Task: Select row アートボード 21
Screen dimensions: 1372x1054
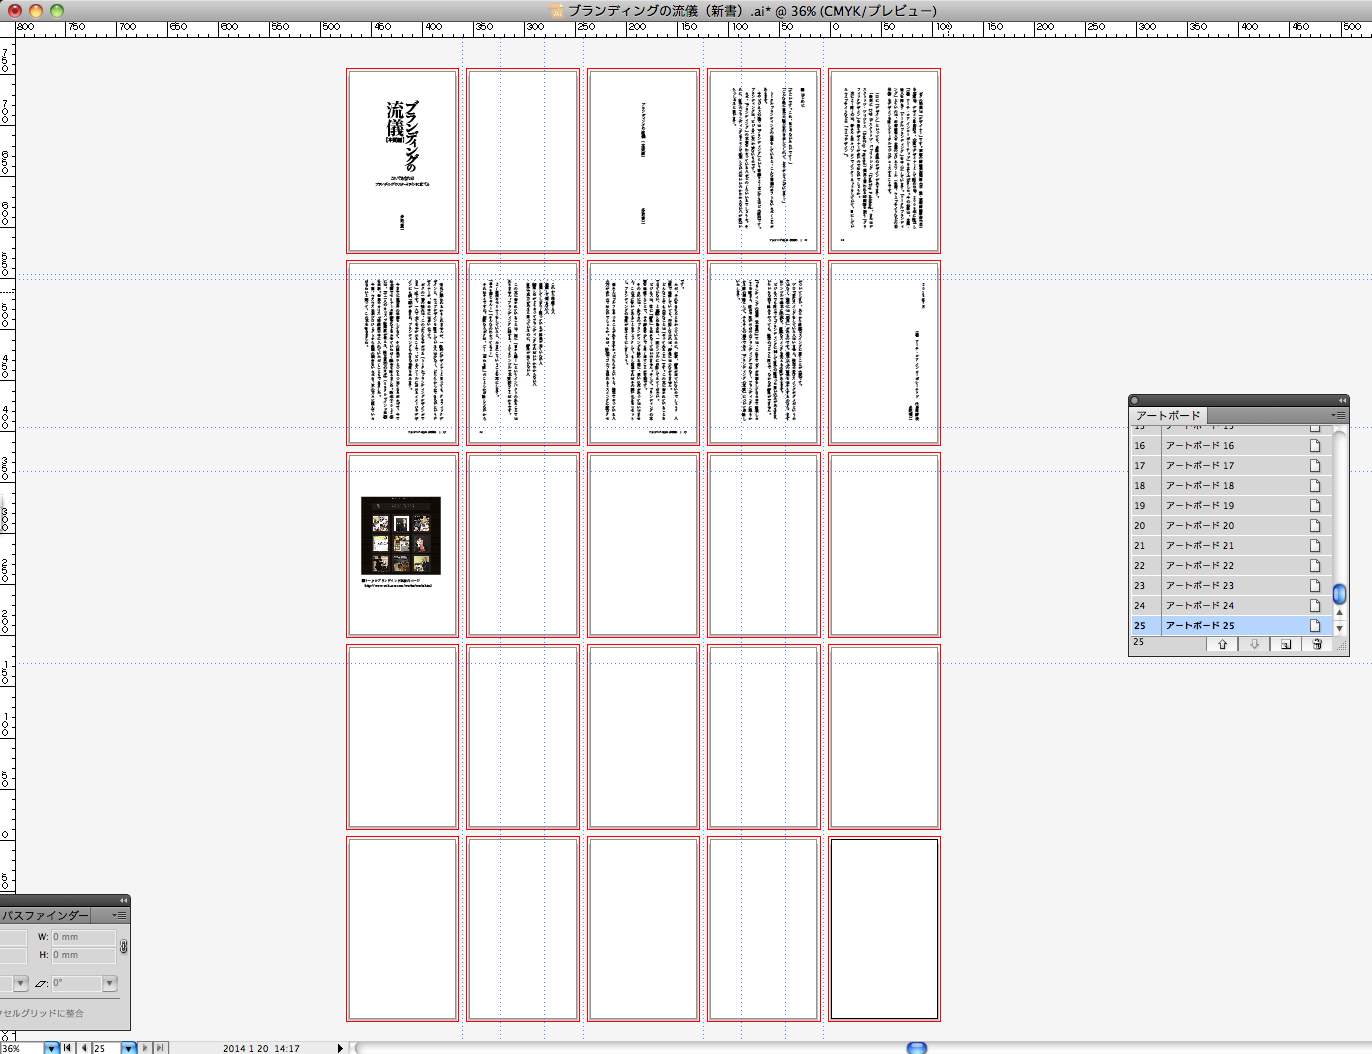Action: (1232, 545)
